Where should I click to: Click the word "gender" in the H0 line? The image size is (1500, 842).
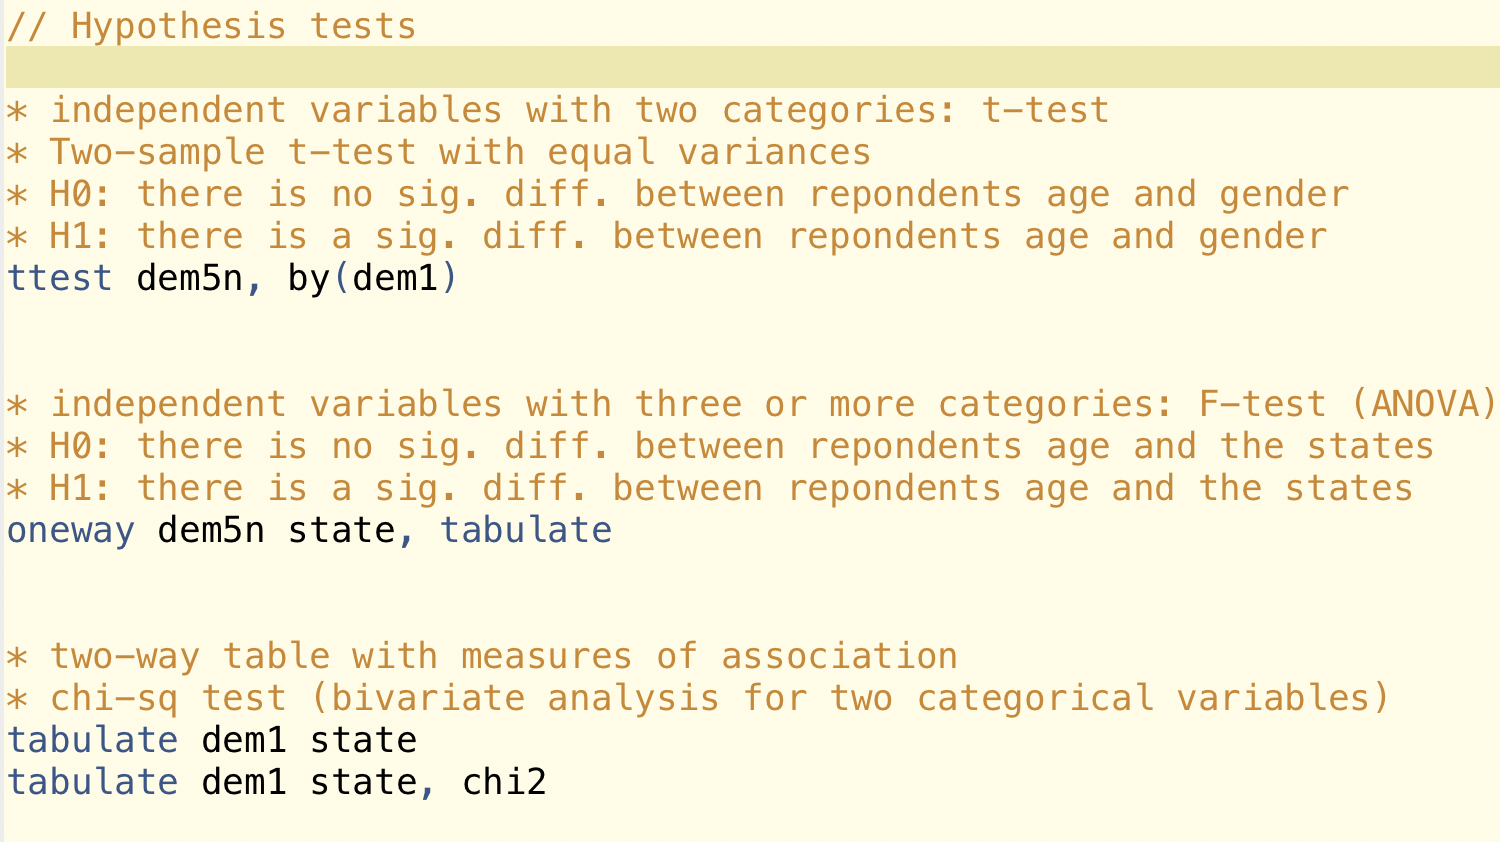1284,194
